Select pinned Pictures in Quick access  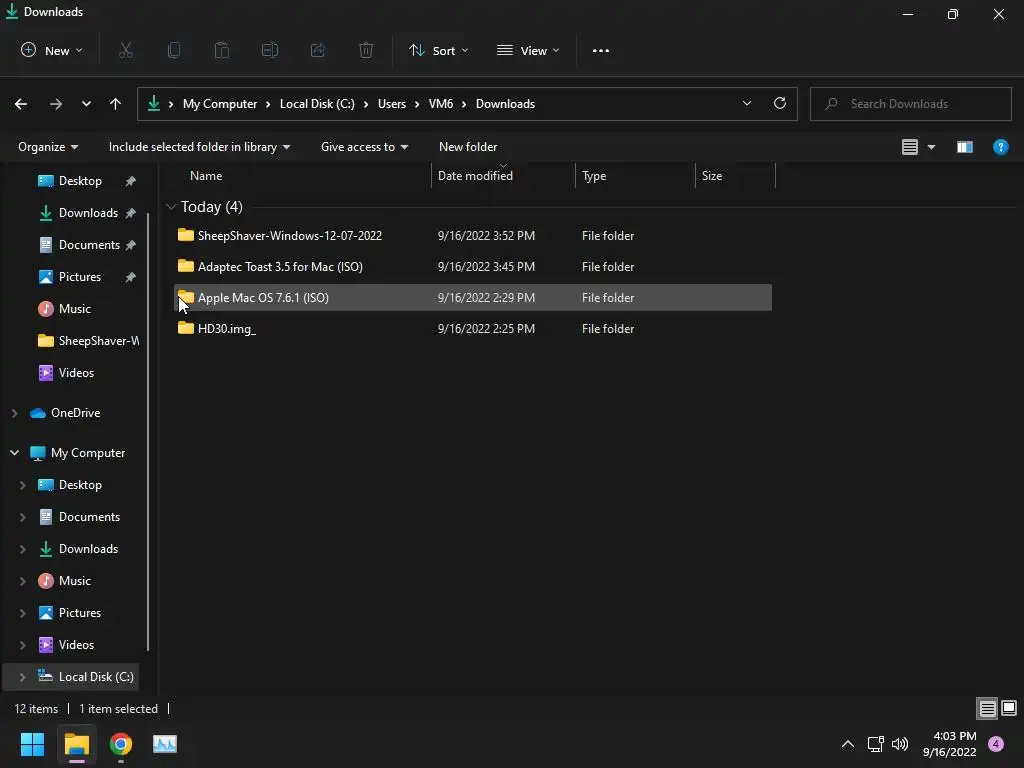click(x=80, y=277)
